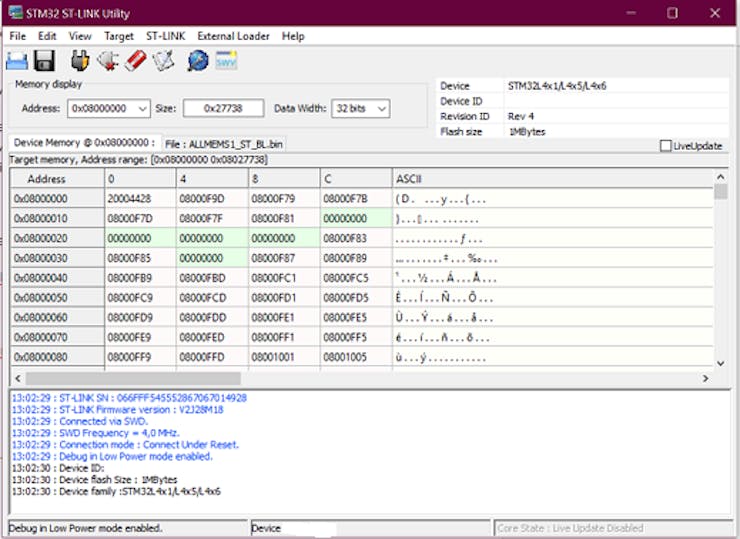Click log line Connection mode : Connect Under Reset
Screen dimensions: 740x539
coord(125,445)
